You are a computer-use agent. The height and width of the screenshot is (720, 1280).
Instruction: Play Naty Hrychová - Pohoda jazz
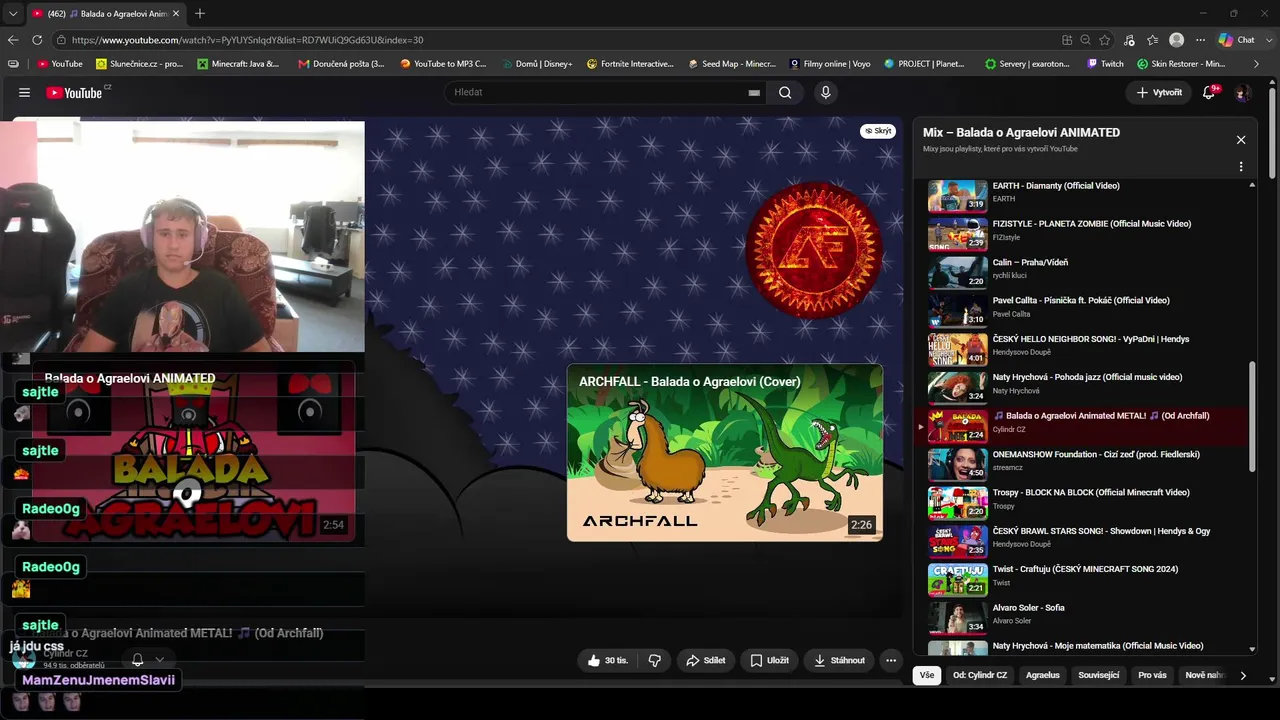(1084, 387)
